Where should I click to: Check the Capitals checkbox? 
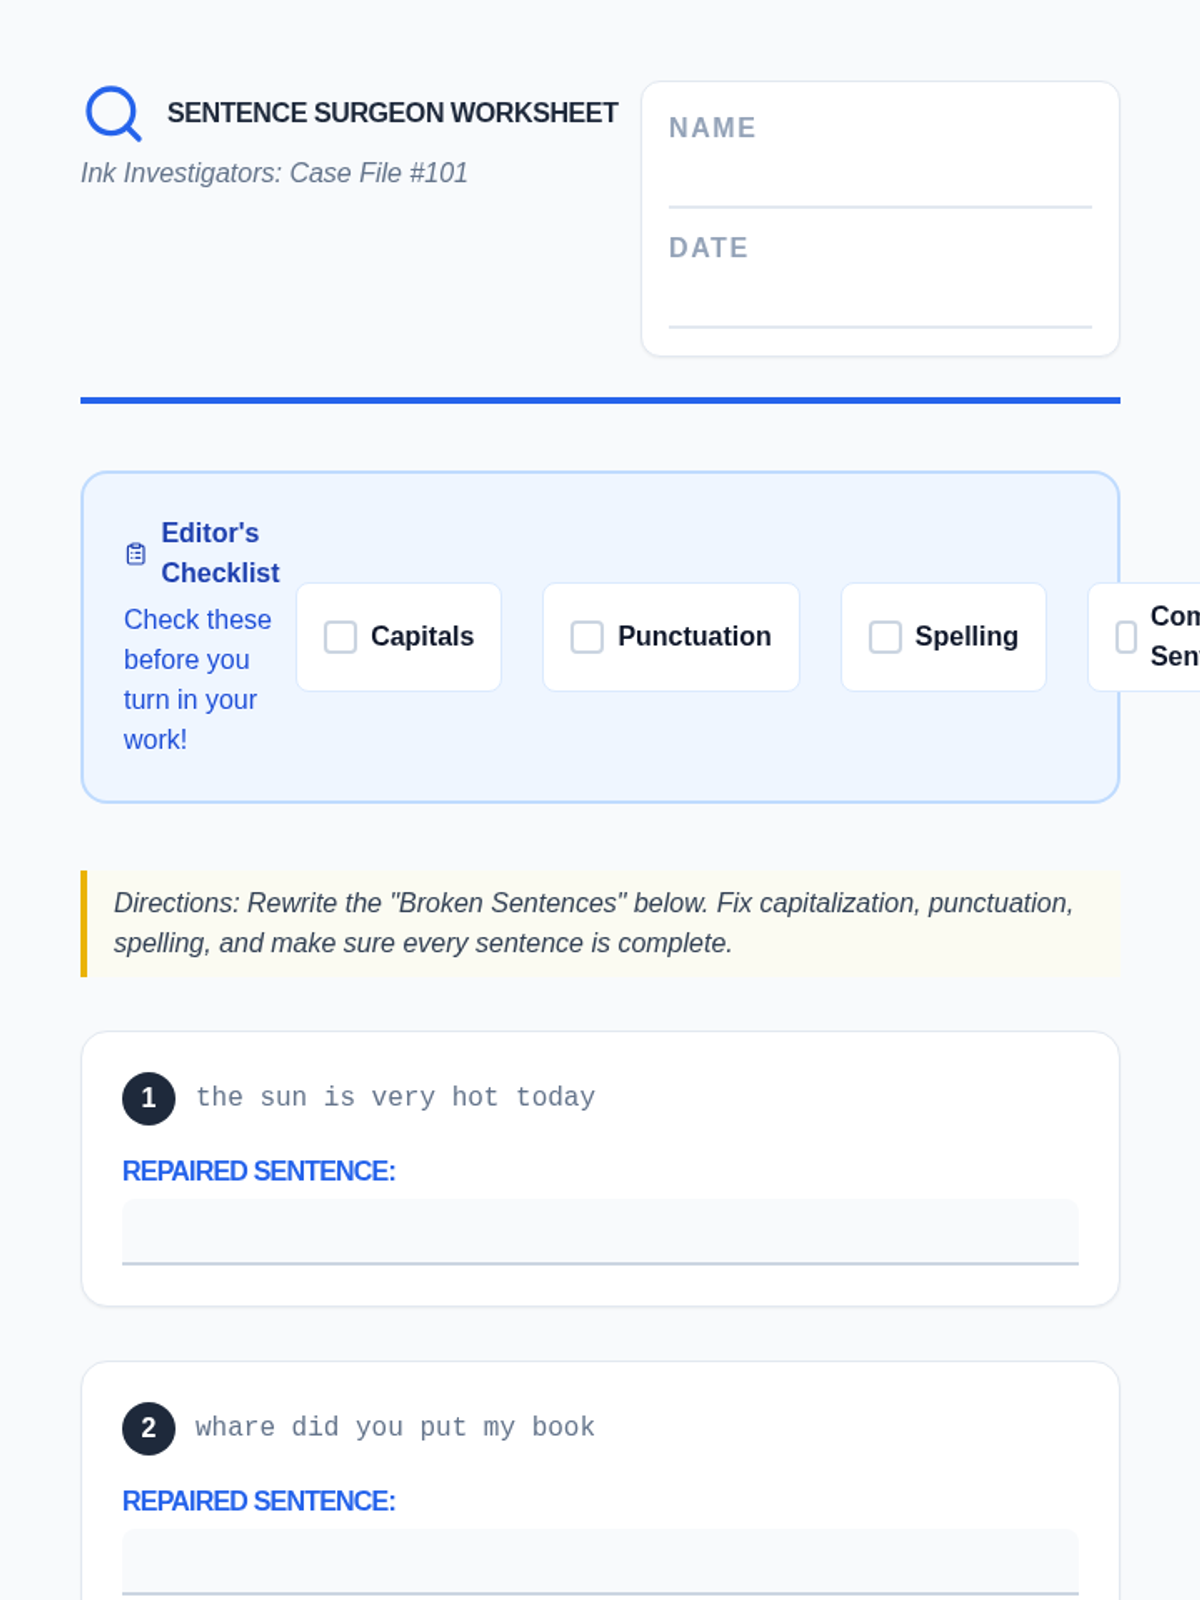pos(340,637)
